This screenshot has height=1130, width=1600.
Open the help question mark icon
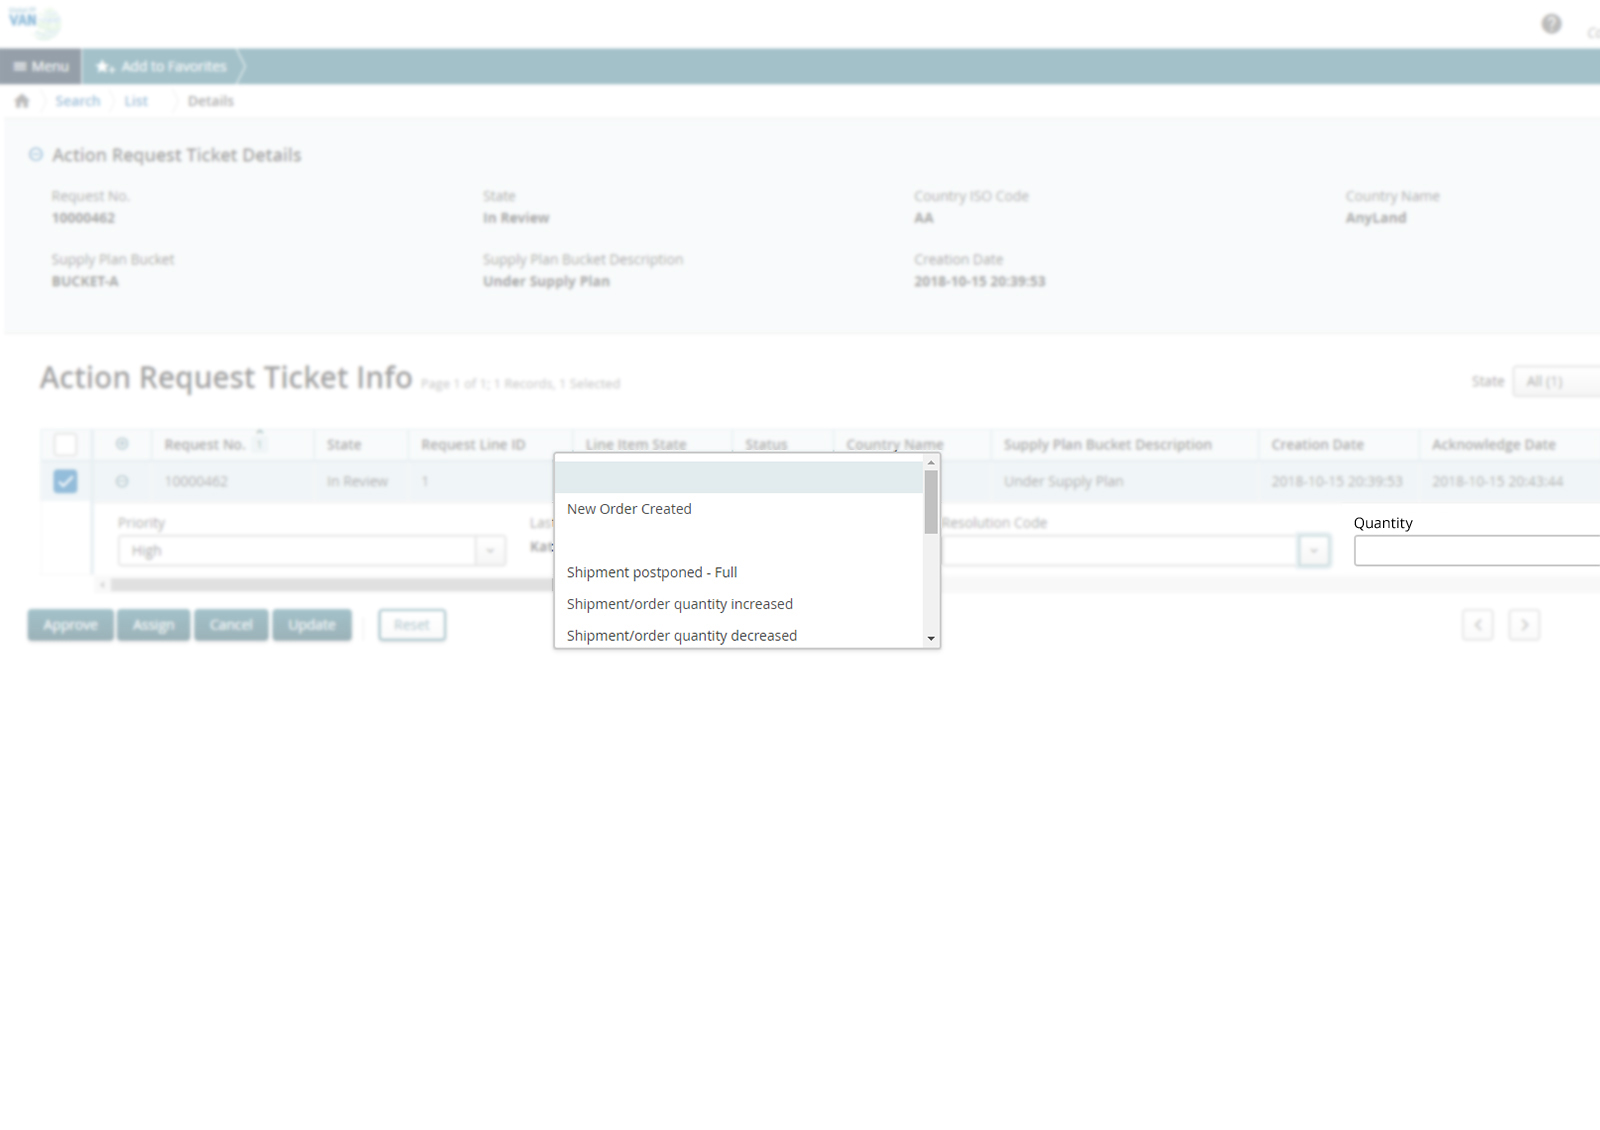tap(1551, 24)
